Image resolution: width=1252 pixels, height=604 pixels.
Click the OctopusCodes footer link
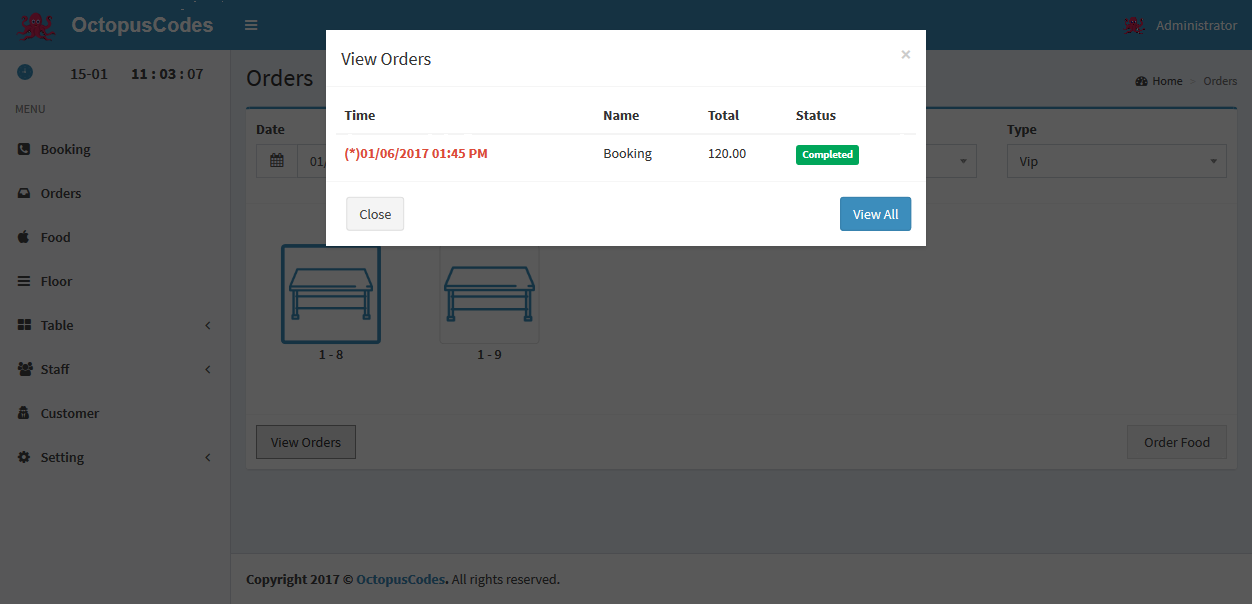pyautogui.click(x=401, y=579)
